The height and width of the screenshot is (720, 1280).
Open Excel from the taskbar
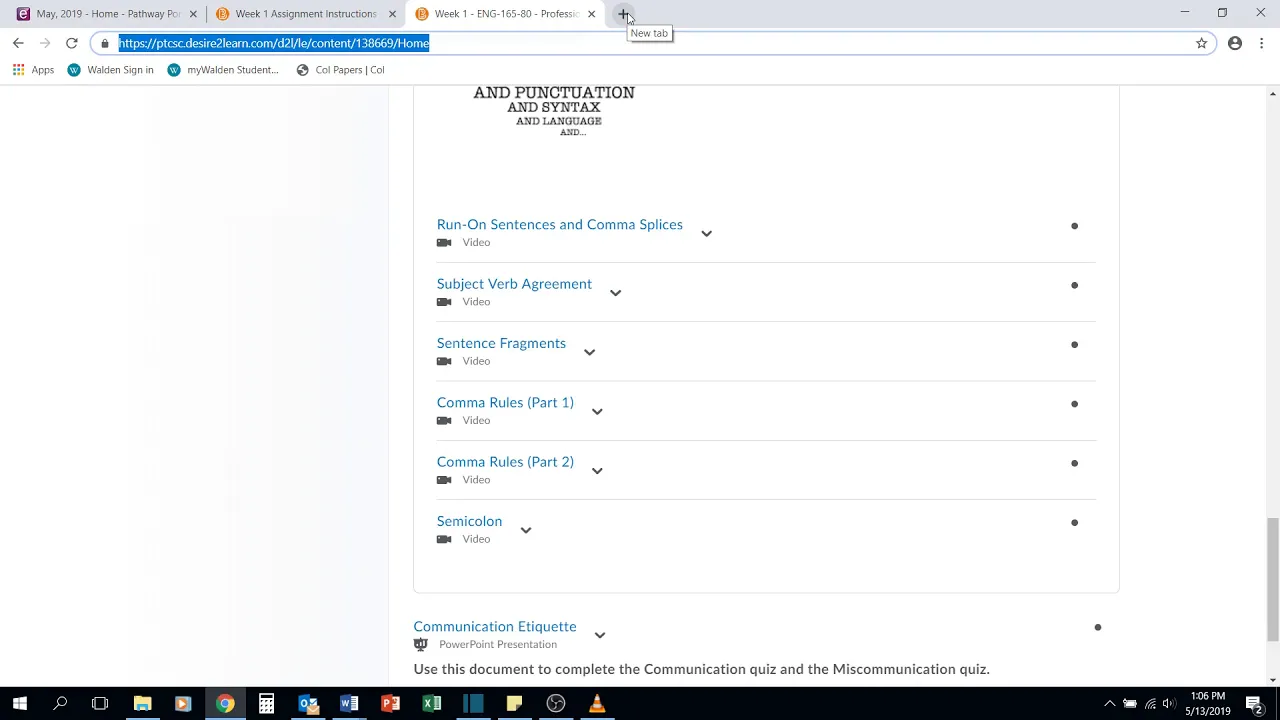(x=432, y=704)
